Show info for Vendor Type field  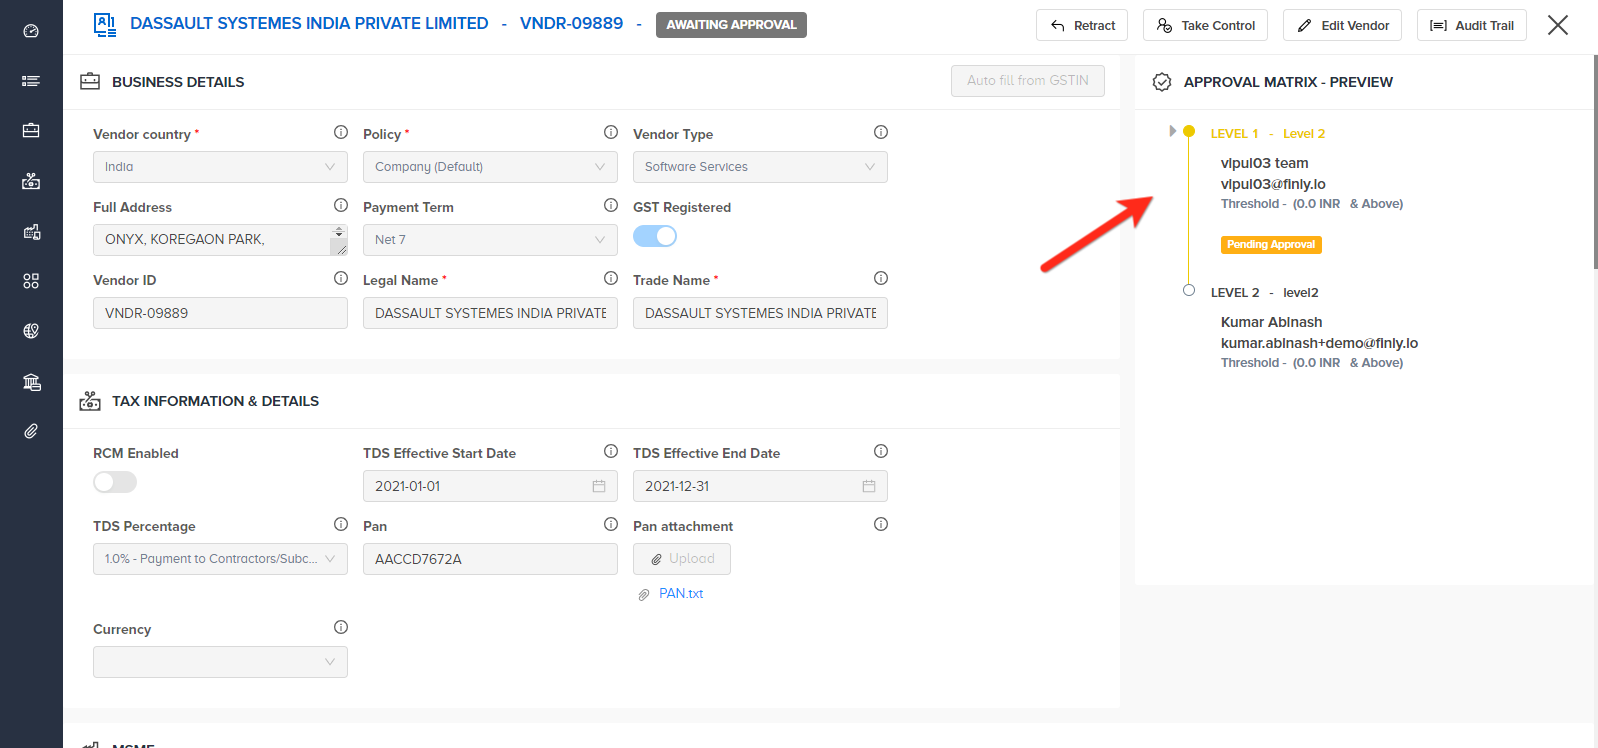coord(881,132)
